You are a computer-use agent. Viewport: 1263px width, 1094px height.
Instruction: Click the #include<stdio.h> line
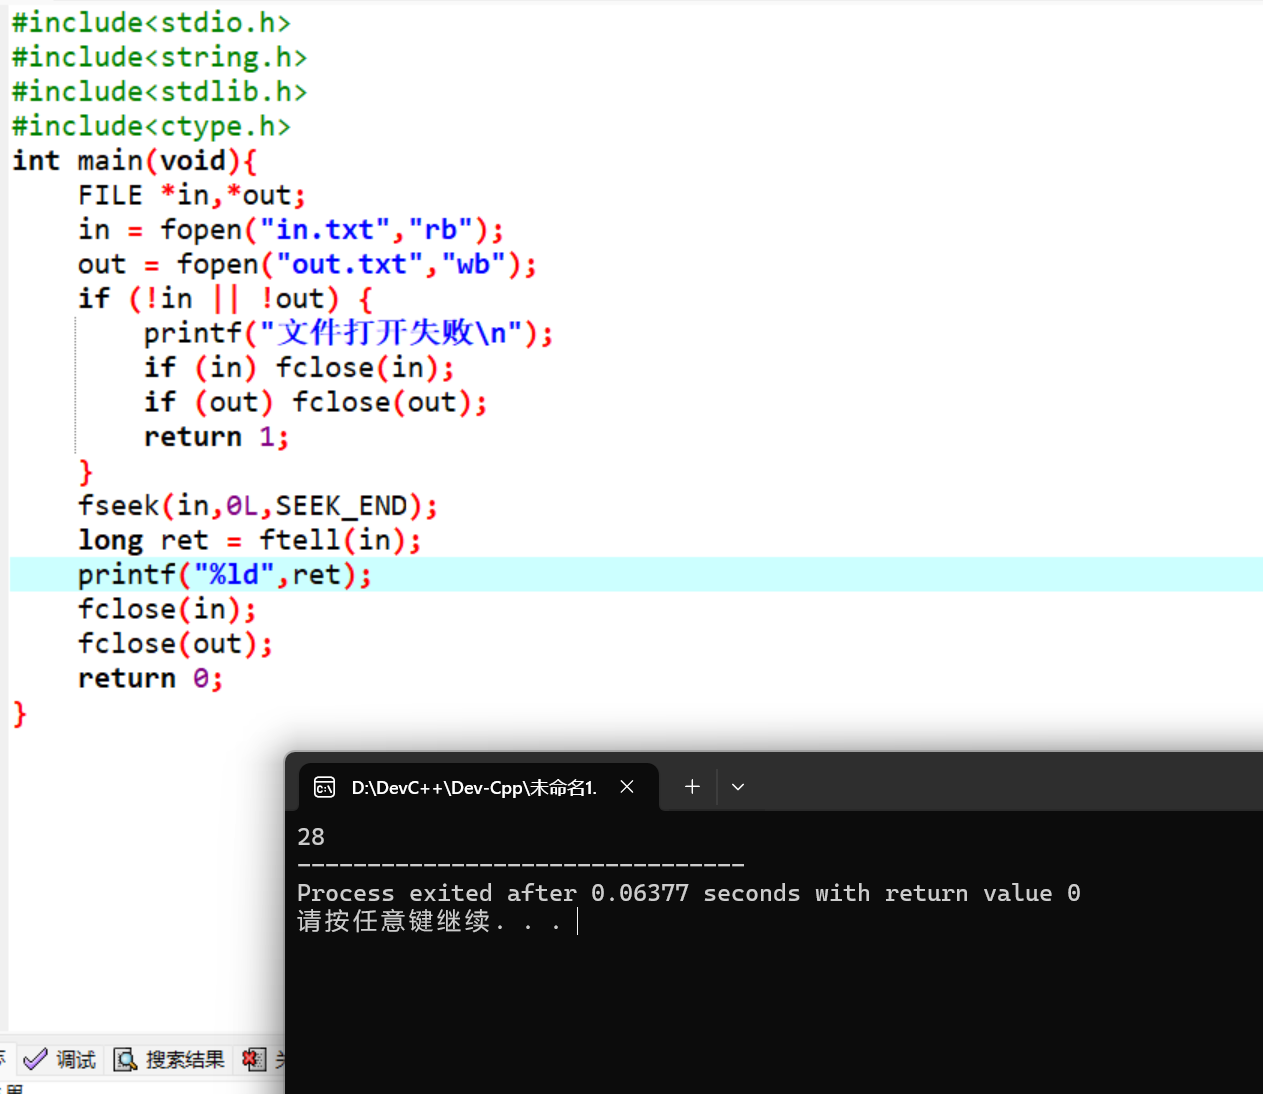150,21
